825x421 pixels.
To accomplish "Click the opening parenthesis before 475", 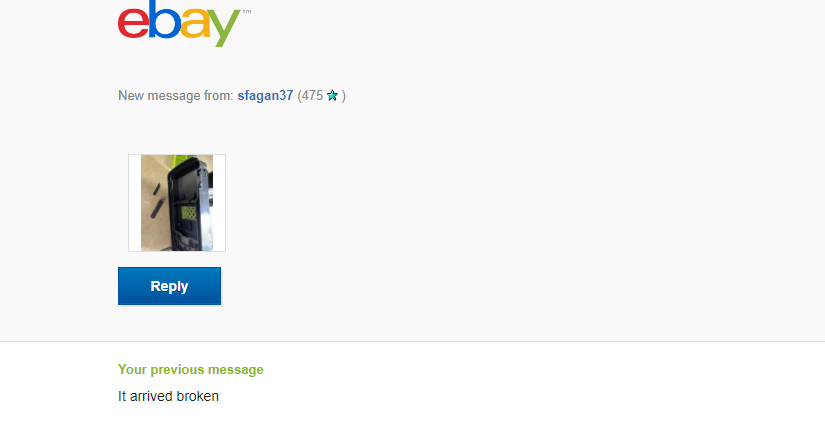I will [x=299, y=96].
